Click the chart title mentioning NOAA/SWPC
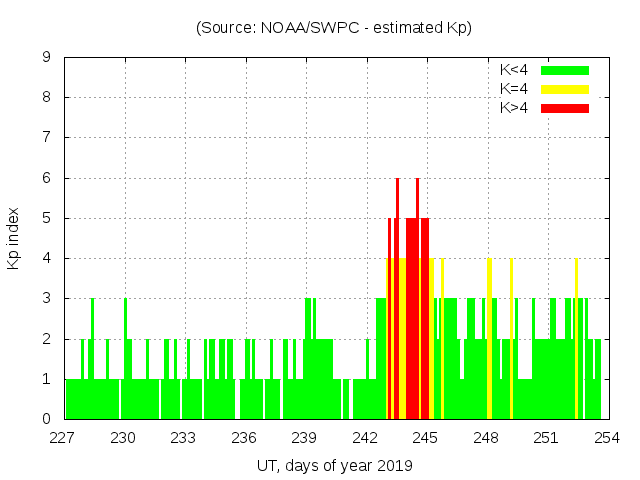The width and height of the screenshot is (640, 480). pyautogui.click(x=334, y=28)
